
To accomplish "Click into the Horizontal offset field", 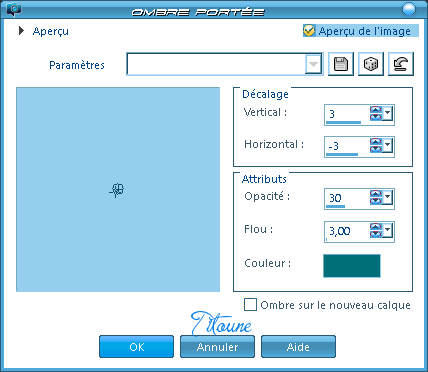I will pyautogui.click(x=347, y=146).
